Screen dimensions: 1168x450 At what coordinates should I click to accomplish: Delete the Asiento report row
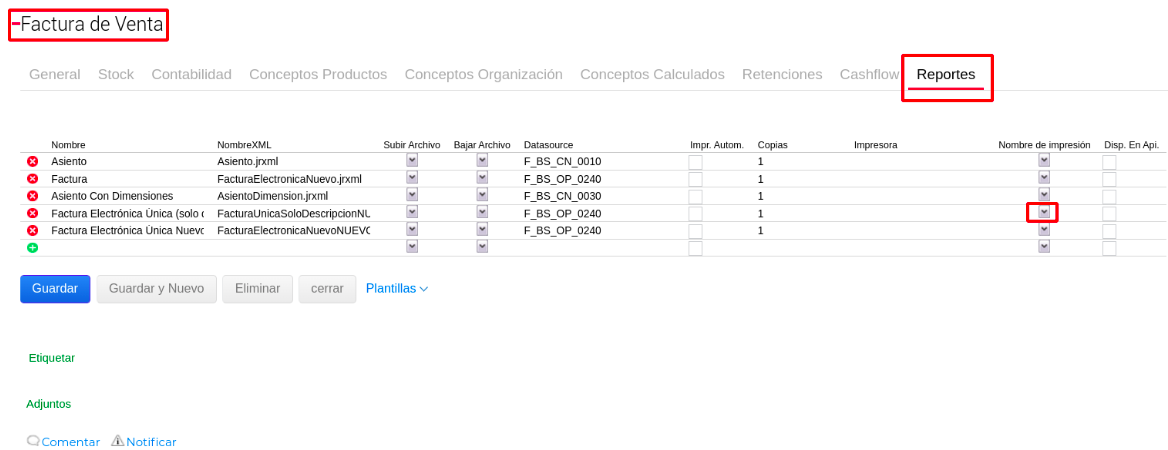(32, 161)
